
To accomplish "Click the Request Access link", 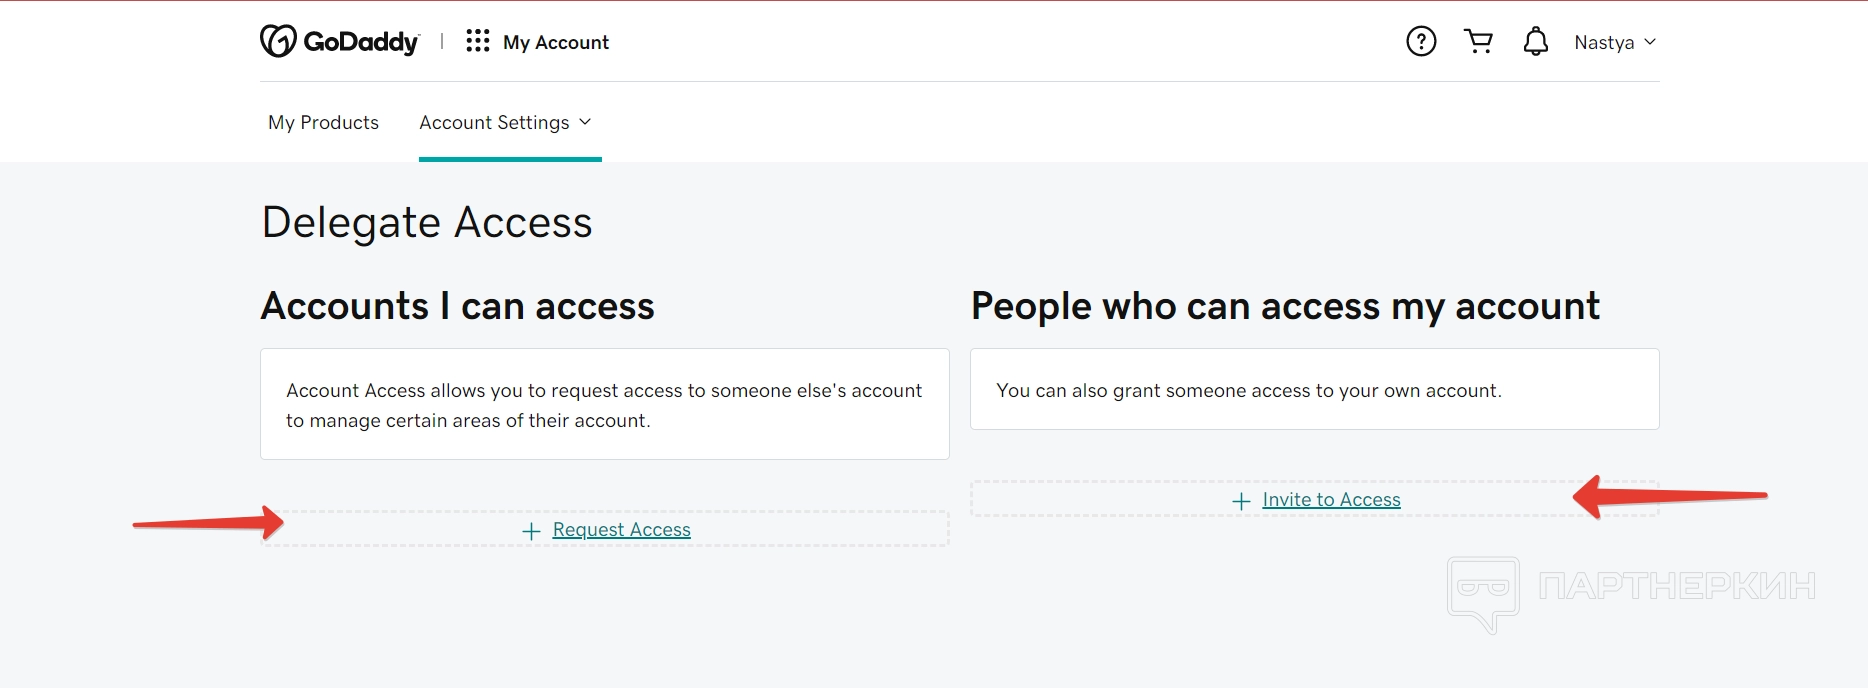I will (x=621, y=530).
